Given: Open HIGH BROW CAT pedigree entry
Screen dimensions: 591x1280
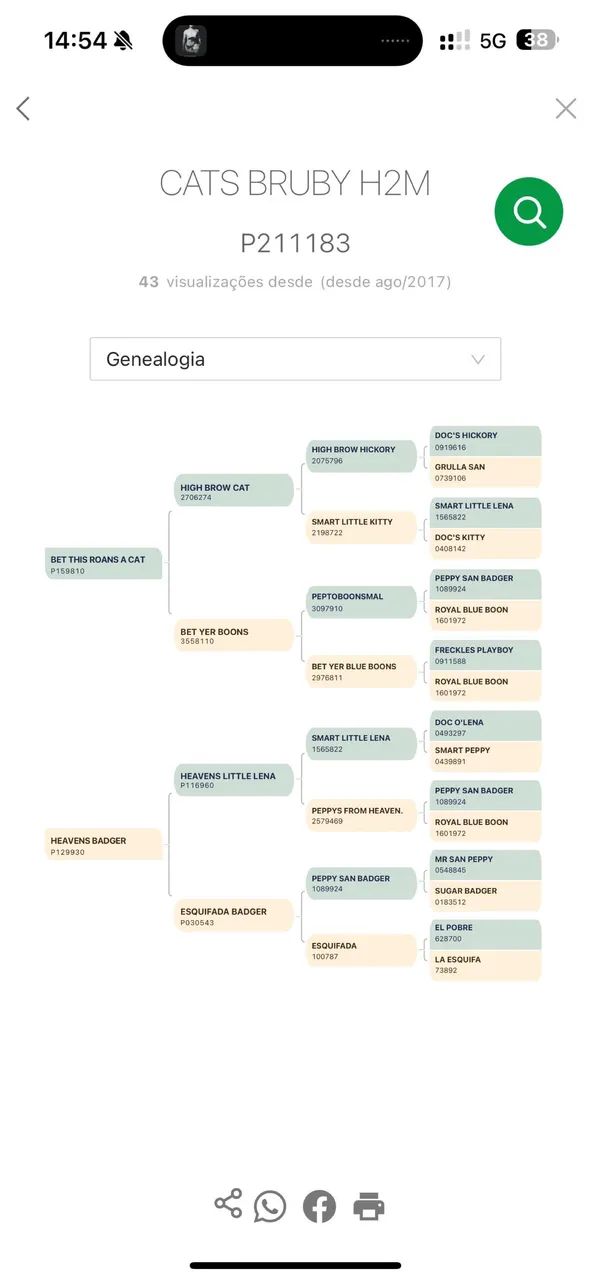Looking at the screenshot, I should (234, 491).
